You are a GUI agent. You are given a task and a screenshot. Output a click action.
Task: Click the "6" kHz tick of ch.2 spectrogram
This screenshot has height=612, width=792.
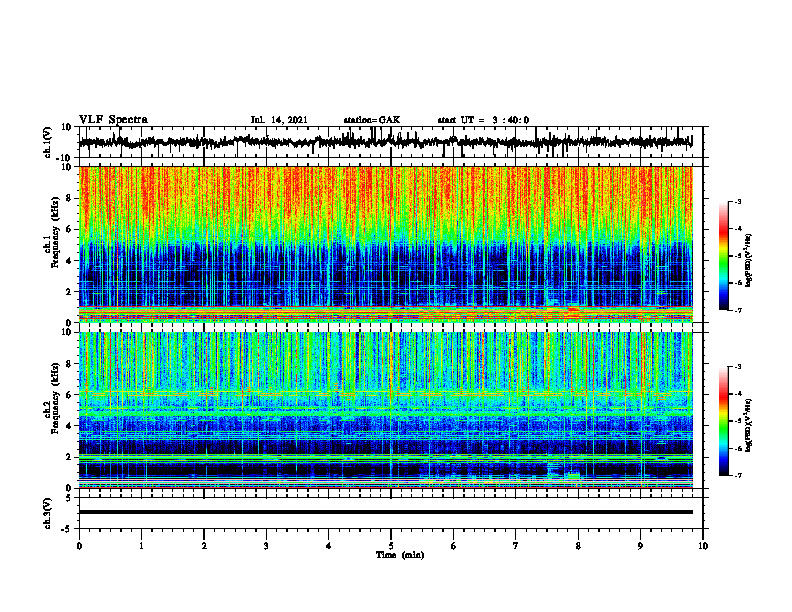(69, 395)
